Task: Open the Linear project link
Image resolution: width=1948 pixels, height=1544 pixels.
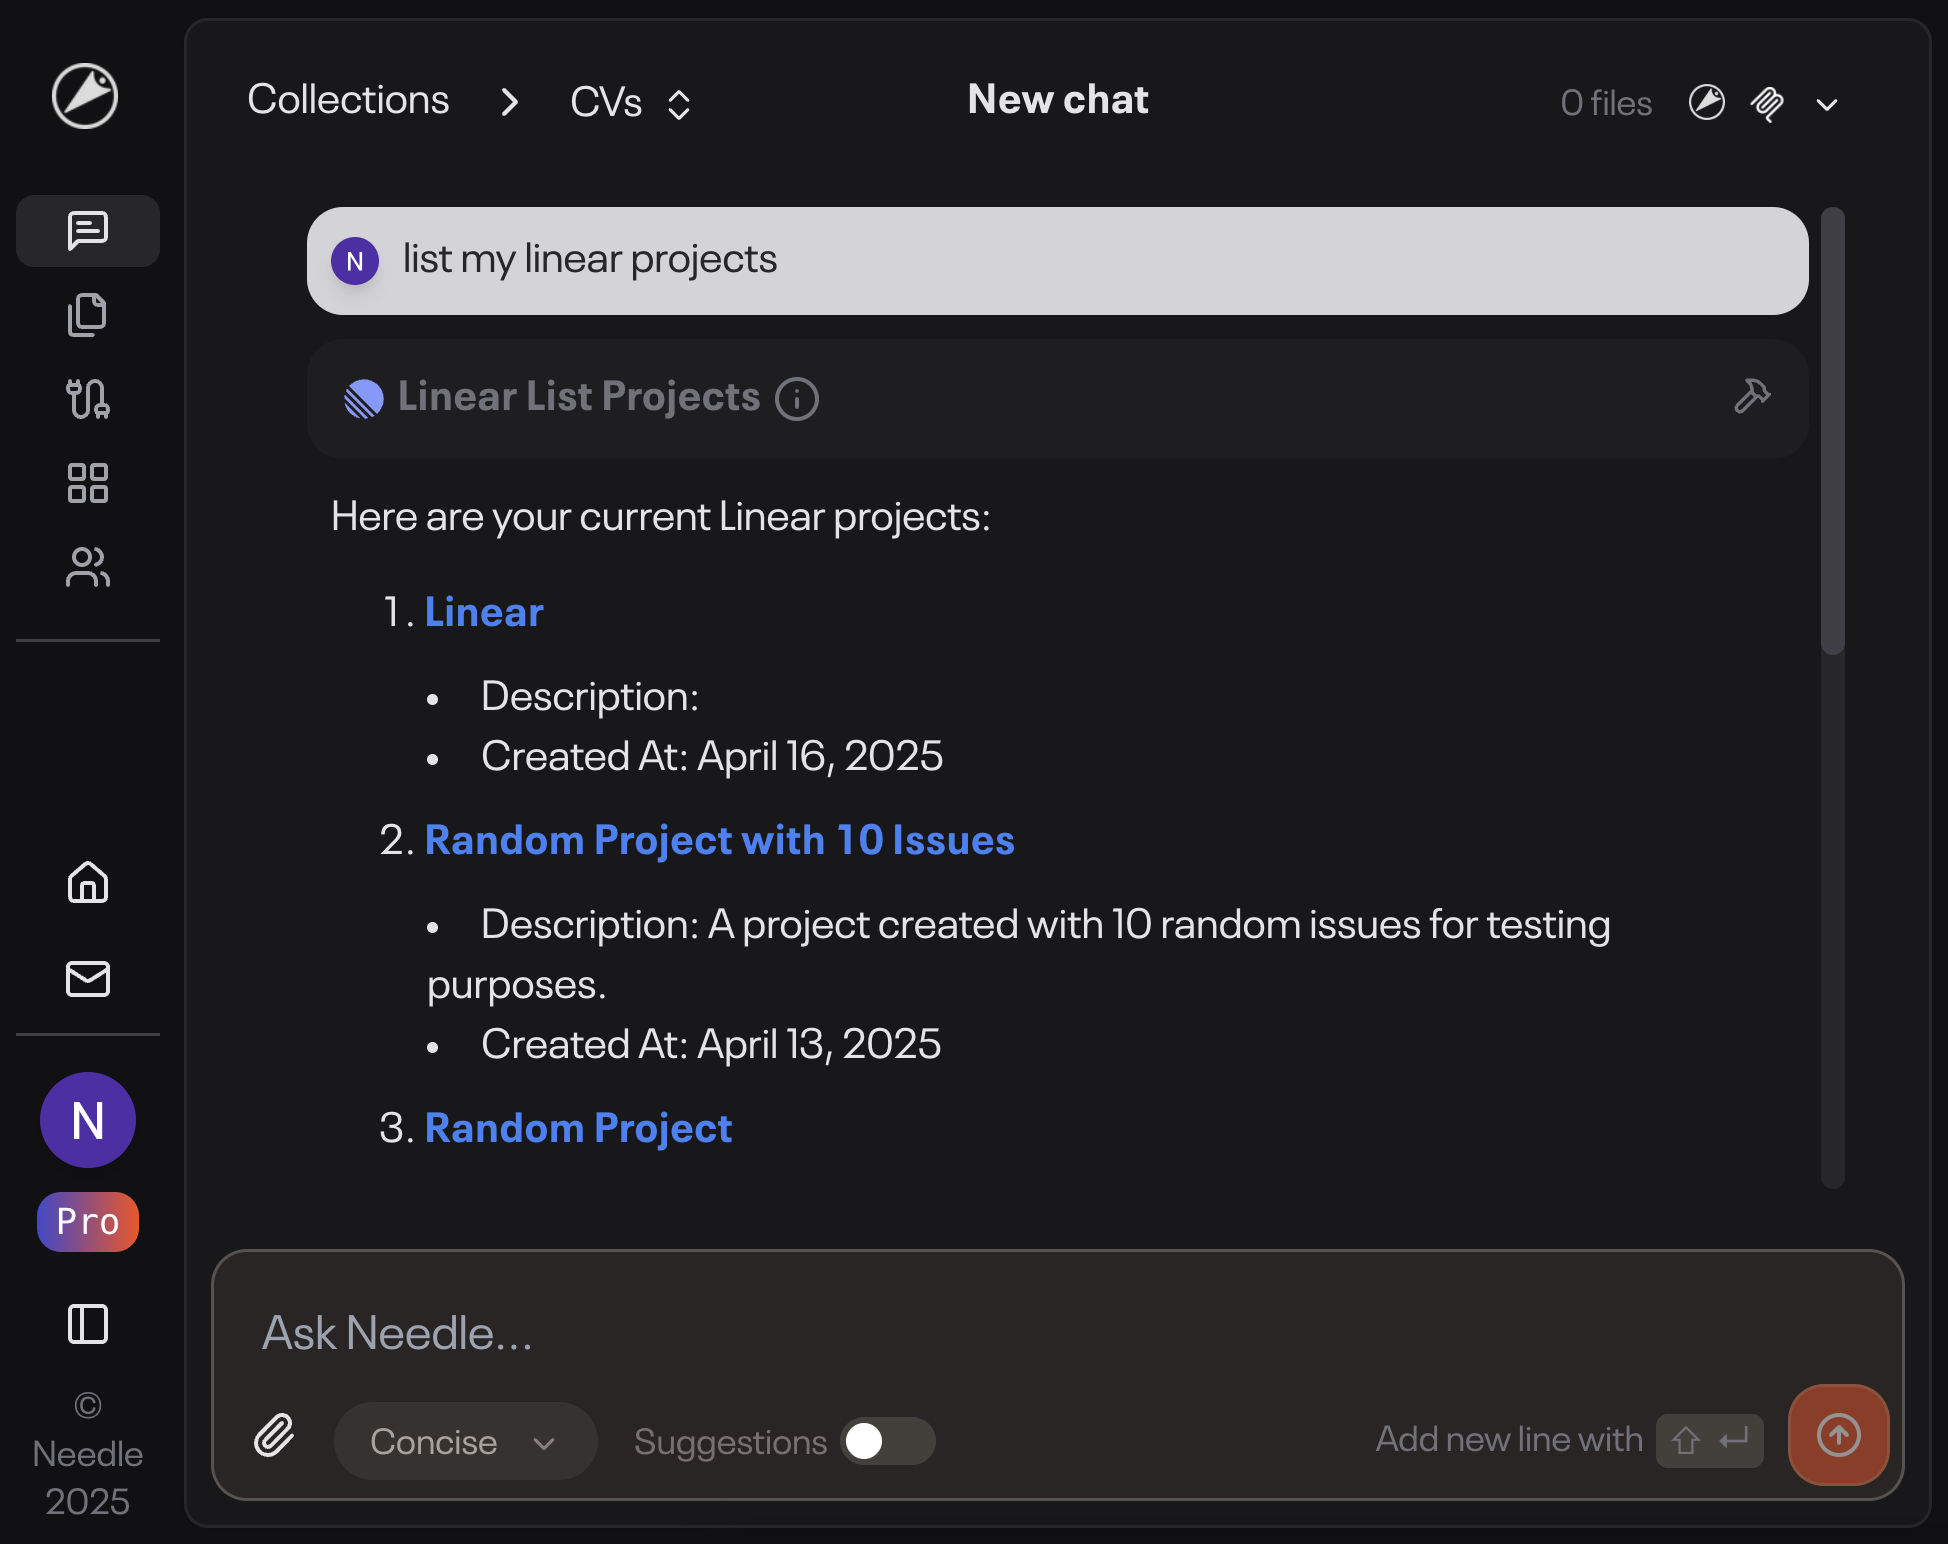Action: (484, 612)
